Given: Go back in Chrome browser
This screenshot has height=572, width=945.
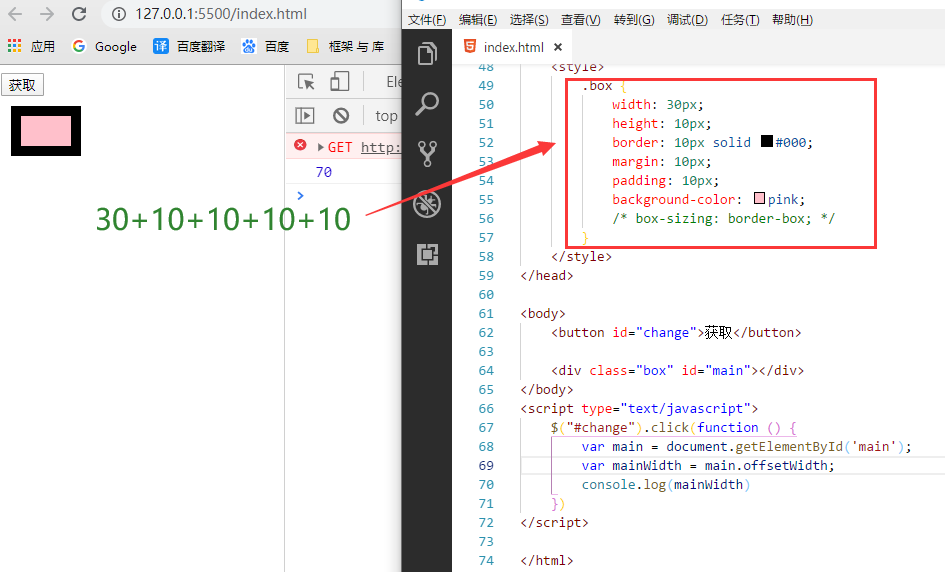Looking at the screenshot, I should [16, 13].
